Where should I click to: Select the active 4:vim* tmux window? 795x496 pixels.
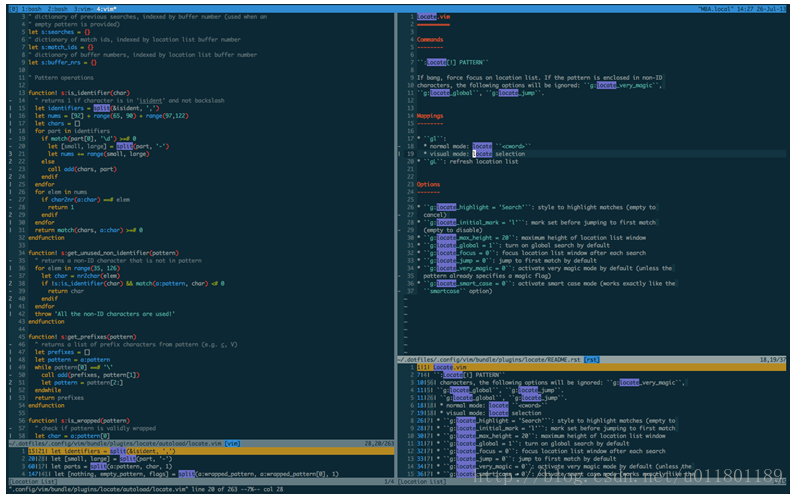(x=106, y=9)
